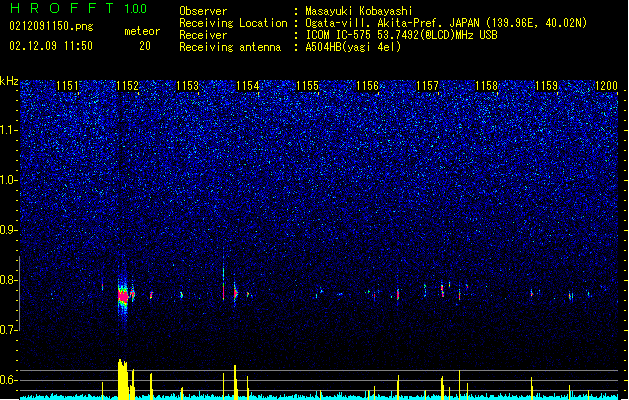This screenshot has height=400, width=629.
Task: Select observer name Masayuki Kobayashi
Action: click(359, 11)
